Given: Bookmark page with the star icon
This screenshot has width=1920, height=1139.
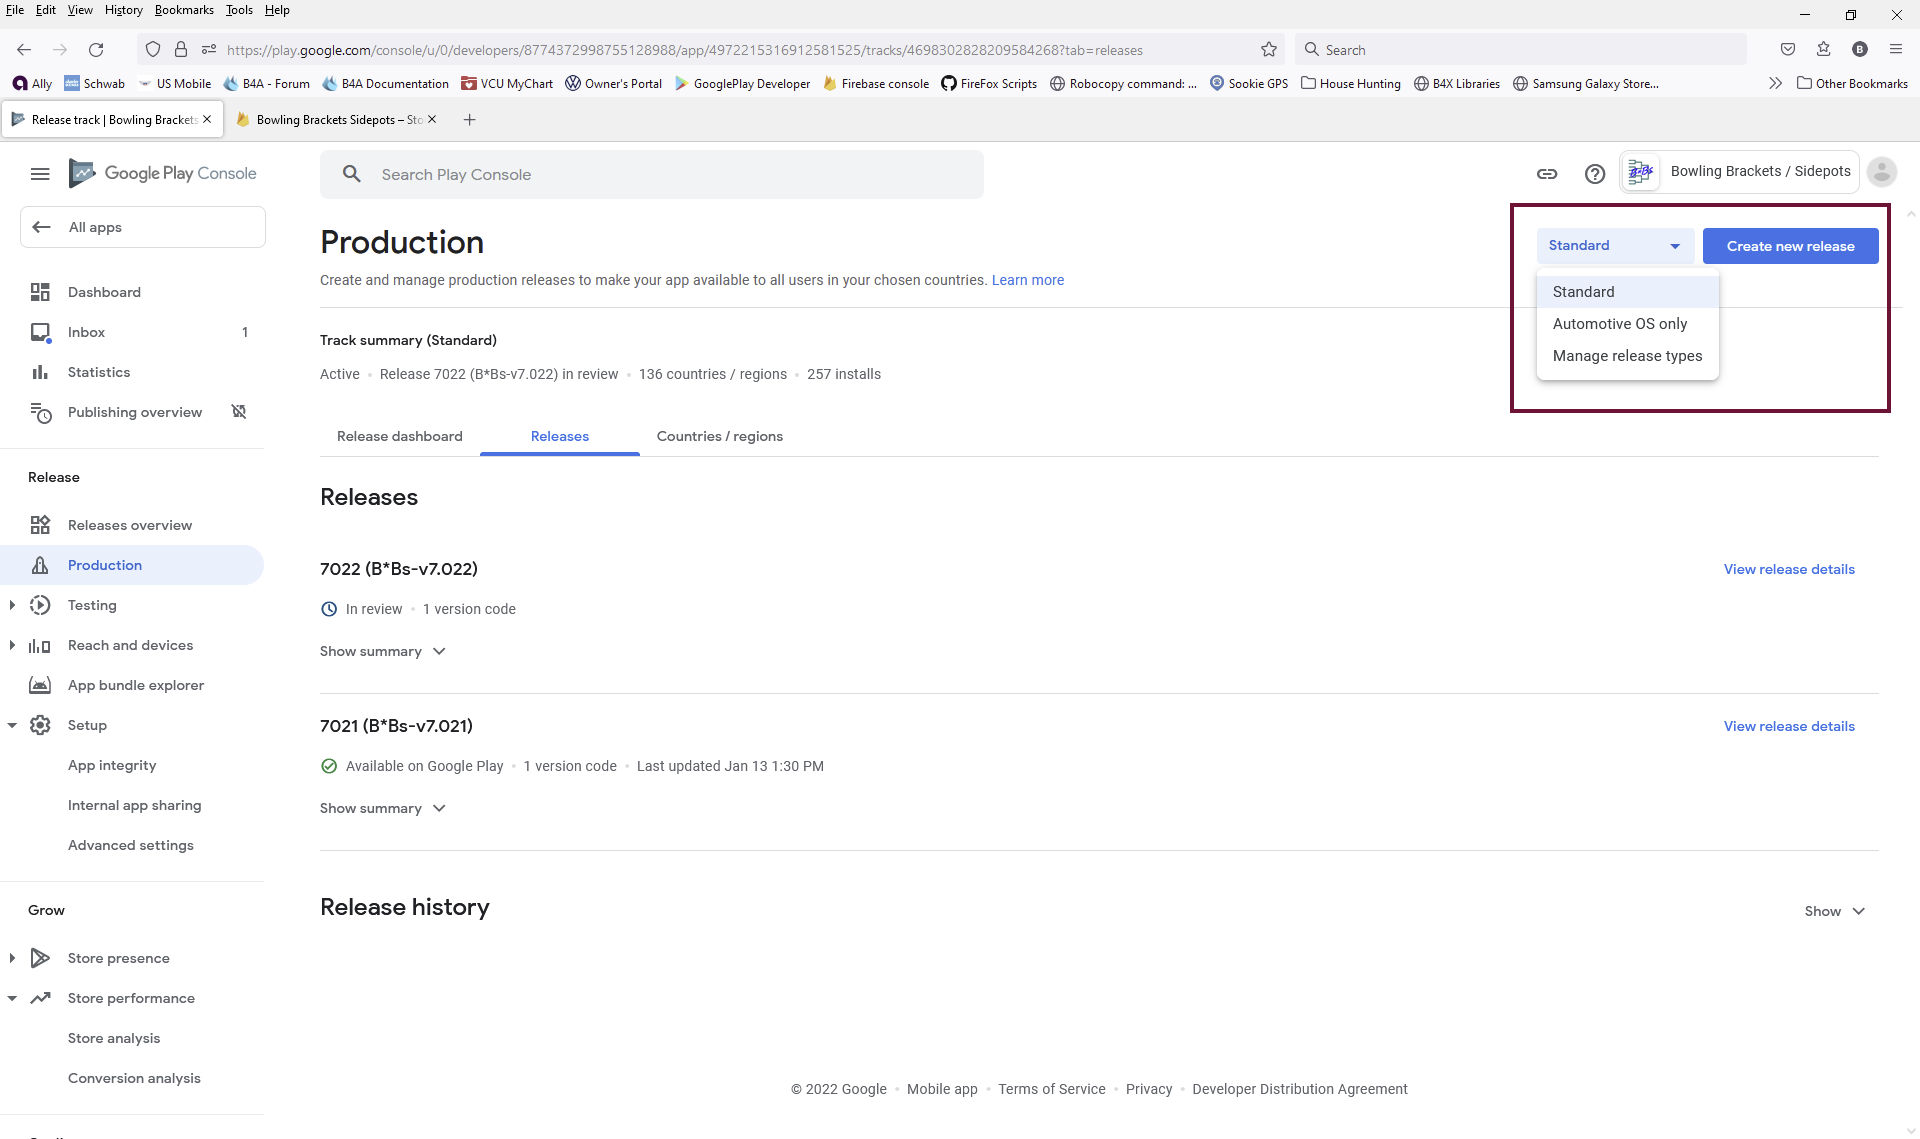Looking at the screenshot, I should pyautogui.click(x=1269, y=50).
